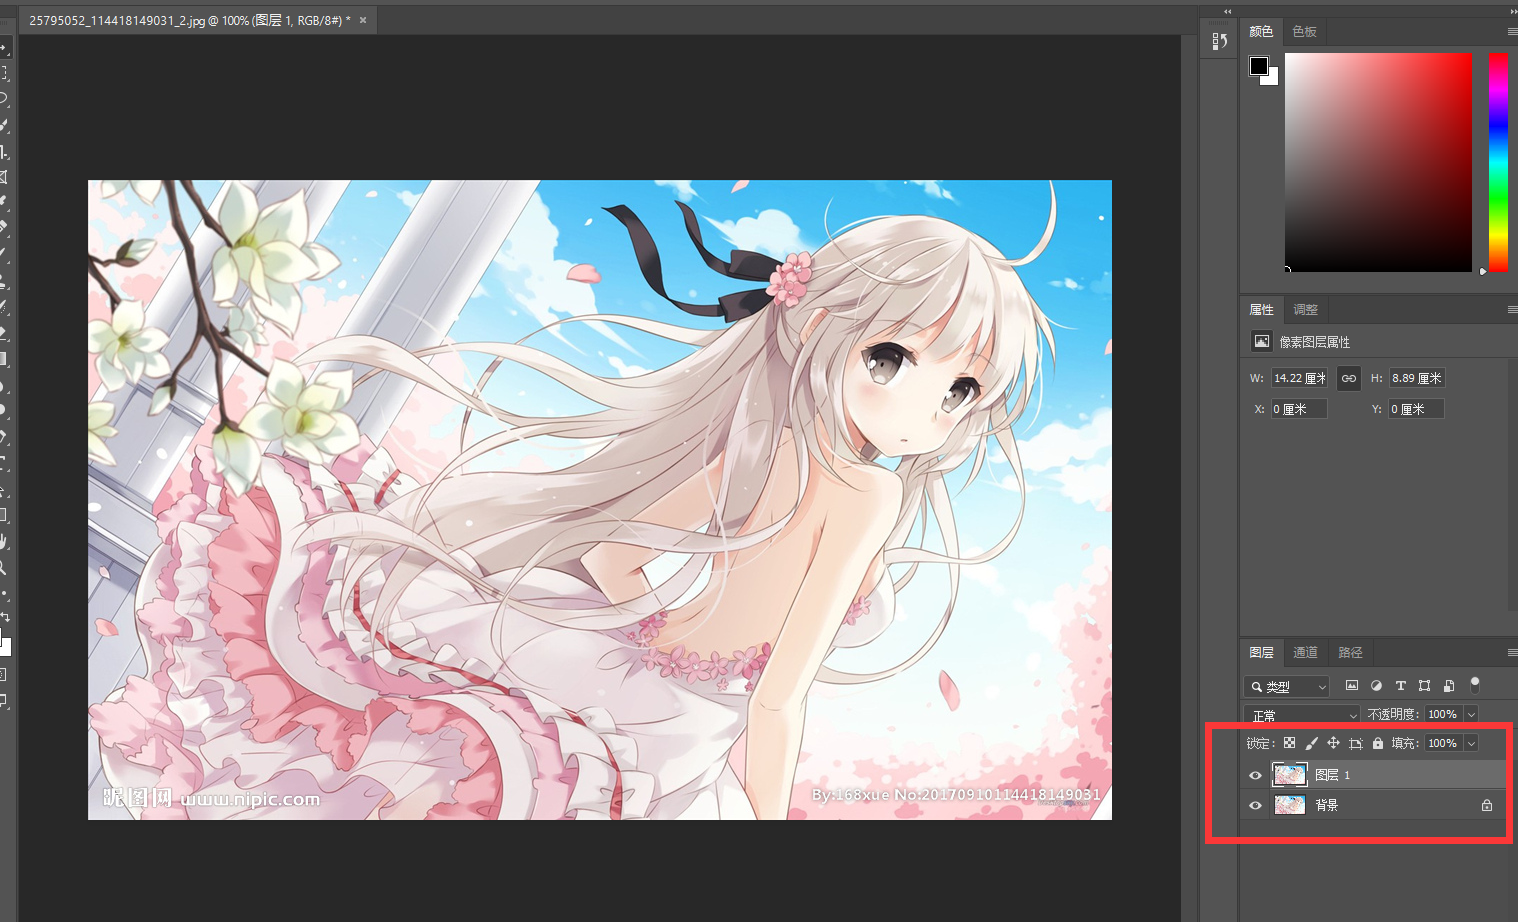Image resolution: width=1518 pixels, height=922 pixels.
Task: Open the 正常 blend mode dropdown
Action: point(1301,715)
